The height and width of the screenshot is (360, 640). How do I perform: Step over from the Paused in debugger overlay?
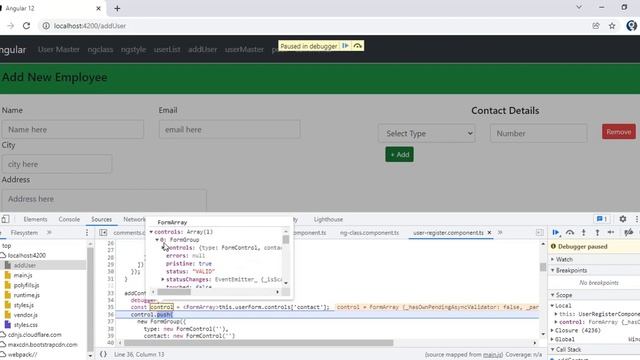click(358, 46)
